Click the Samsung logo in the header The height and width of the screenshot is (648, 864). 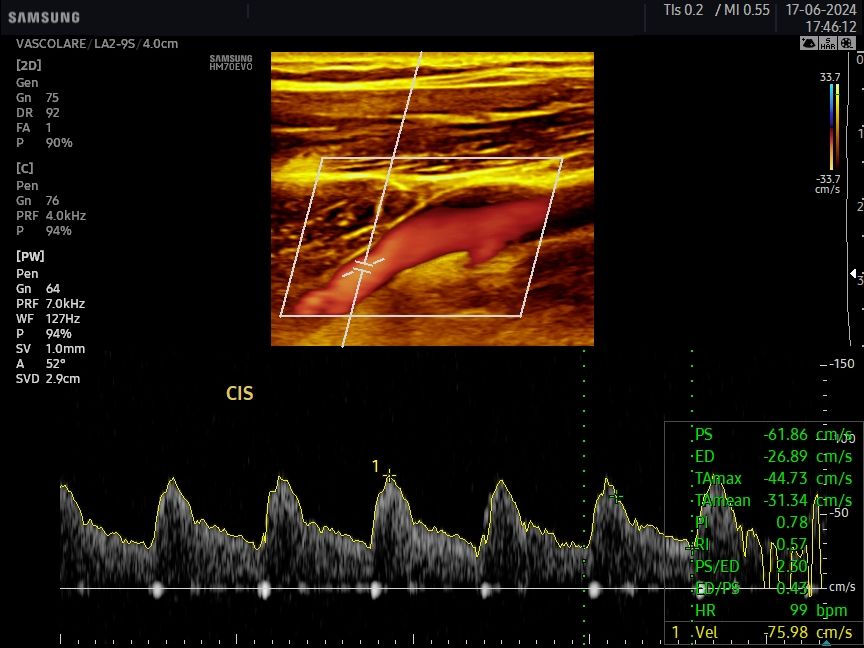coord(44,17)
